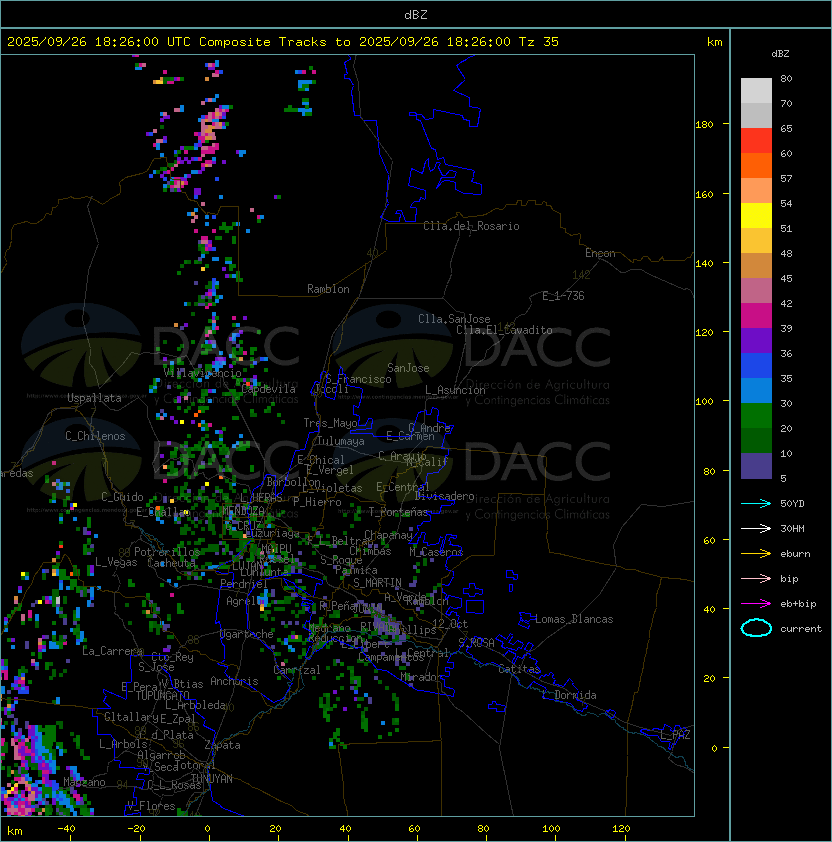Click the Catitas place label
This screenshot has height=842, width=832.
pos(519,669)
